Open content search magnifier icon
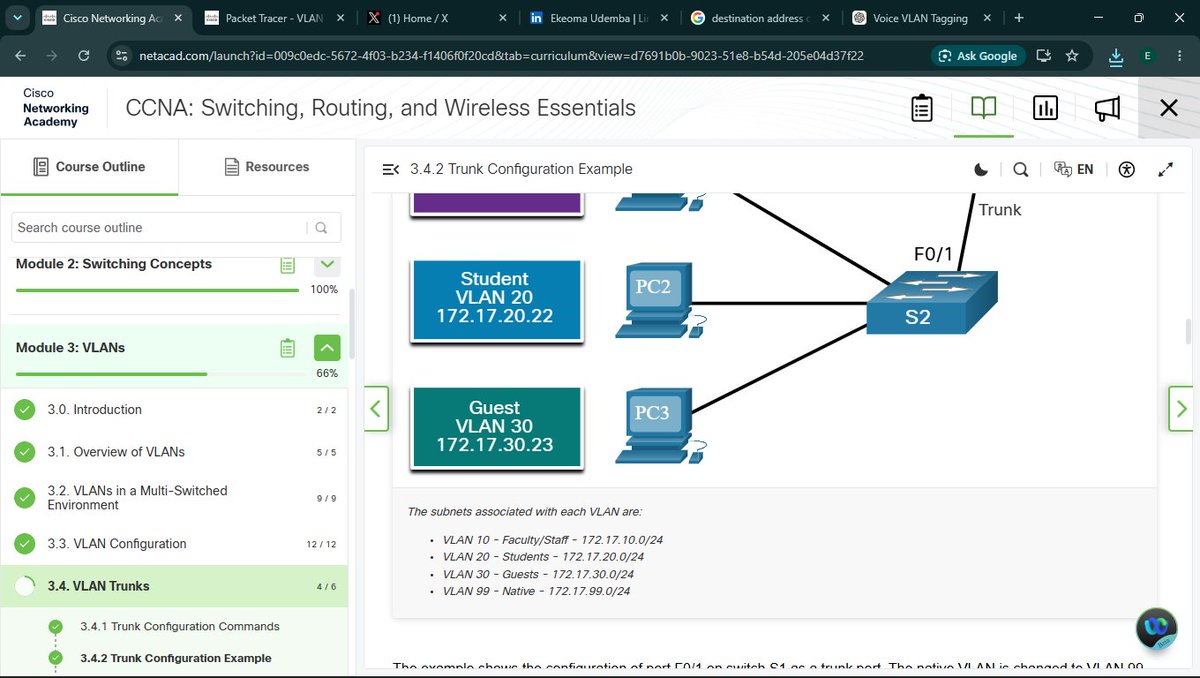Viewport: 1200px width, 678px height. [1020, 170]
